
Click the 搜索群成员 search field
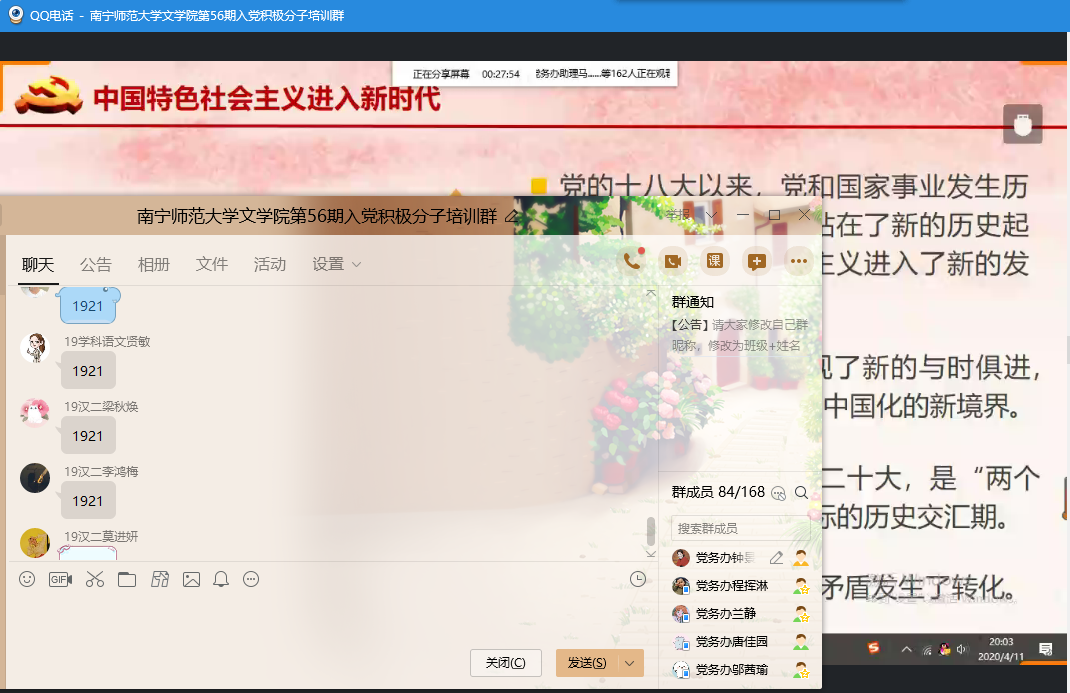738,528
